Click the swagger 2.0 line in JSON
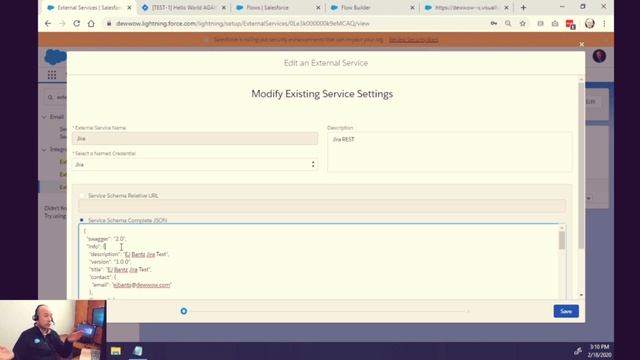640x360 pixels. coord(106,238)
